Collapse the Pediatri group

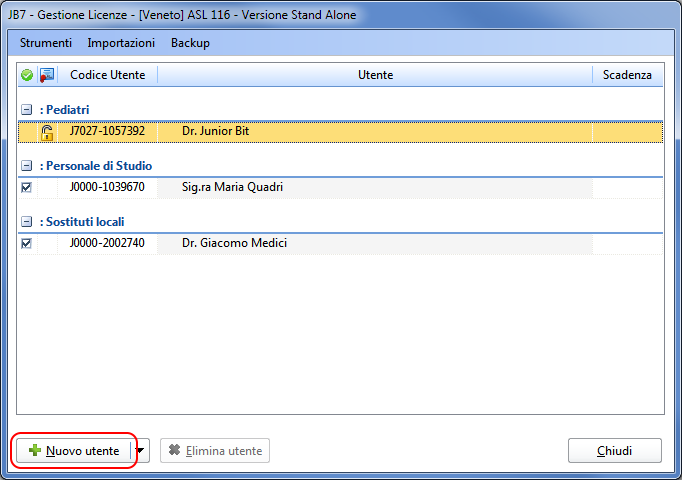click(26, 109)
